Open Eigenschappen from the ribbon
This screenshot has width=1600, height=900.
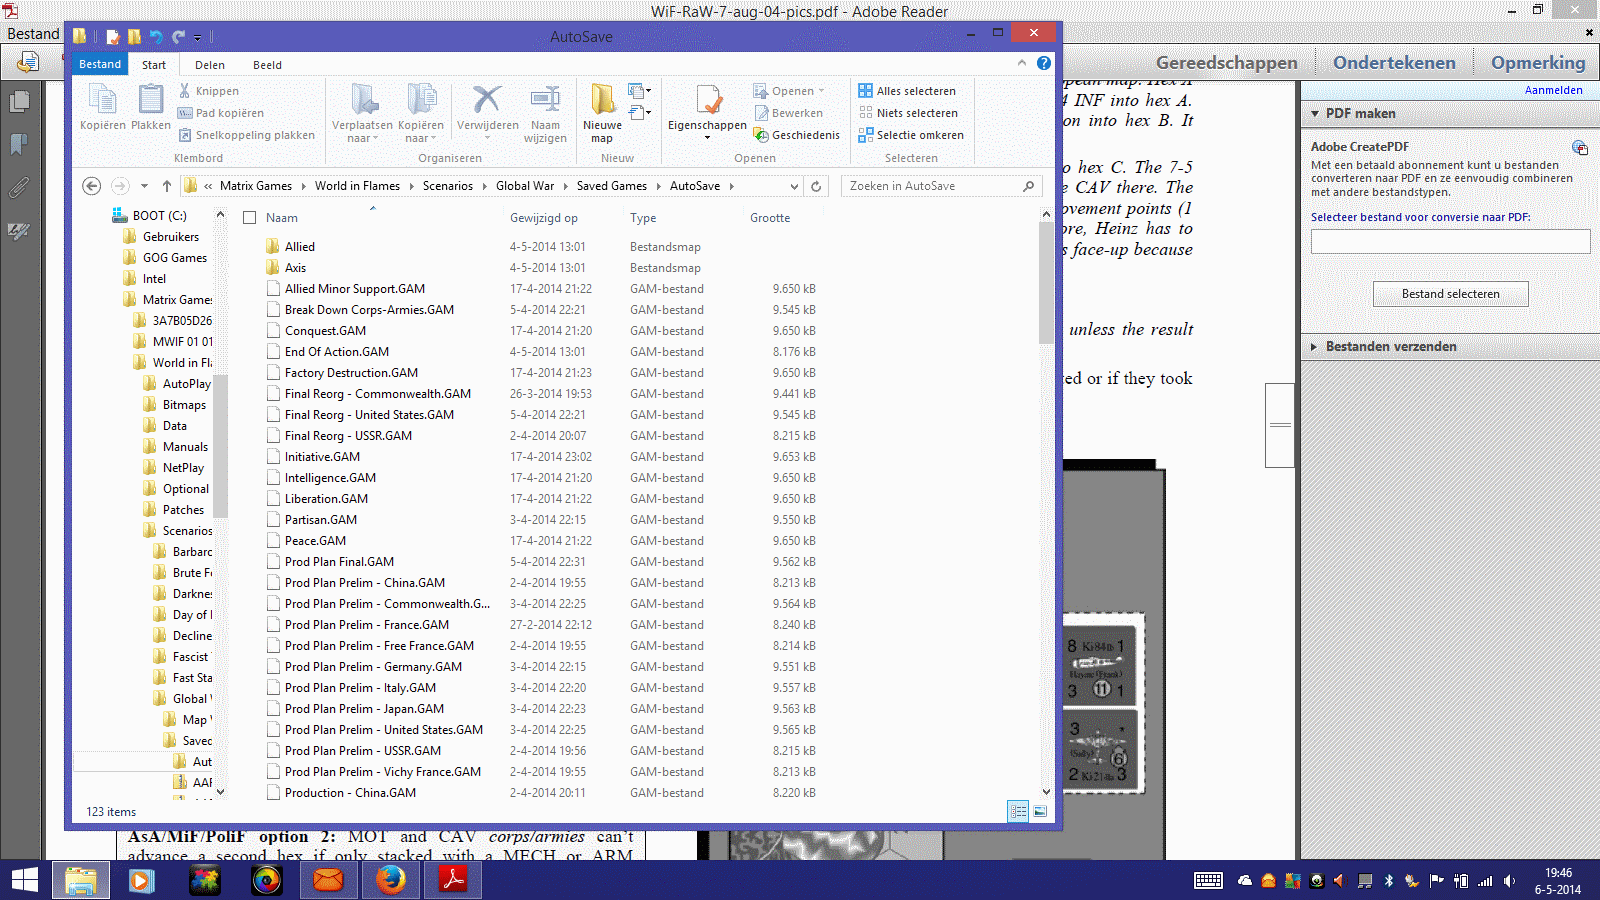707,110
